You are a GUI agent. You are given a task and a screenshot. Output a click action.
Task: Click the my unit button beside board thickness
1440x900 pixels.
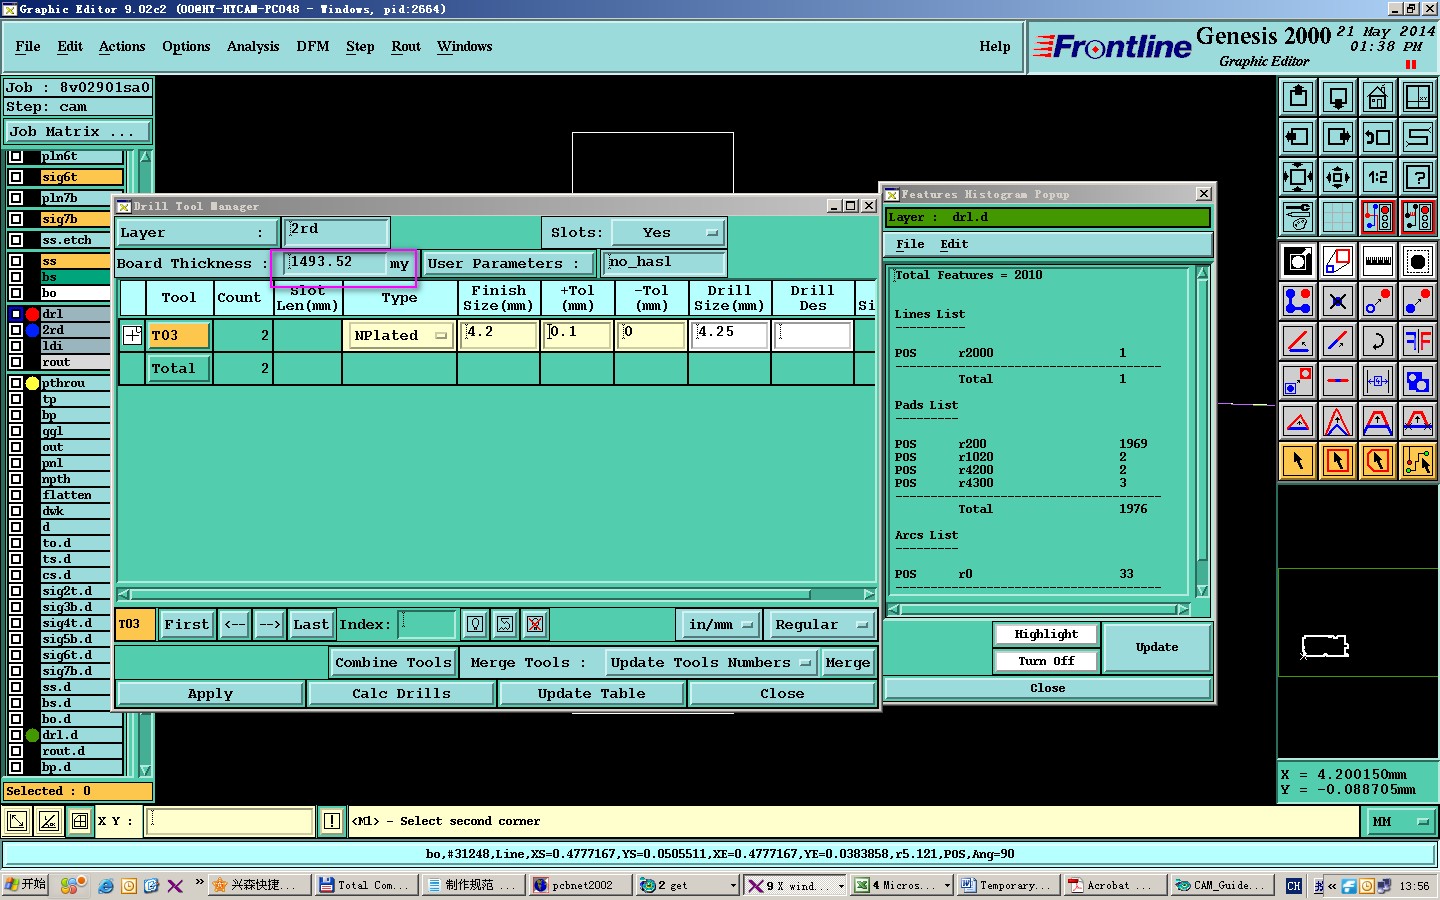click(x=399, y=264)
